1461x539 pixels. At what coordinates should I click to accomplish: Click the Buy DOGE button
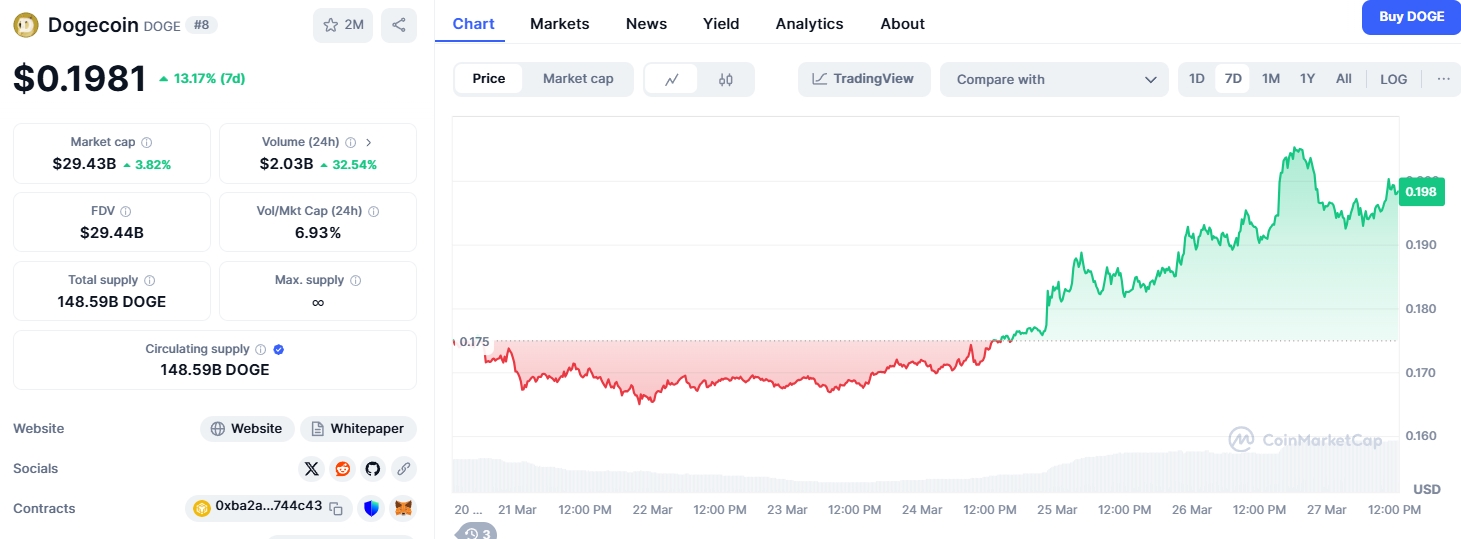pos(1411,17)
